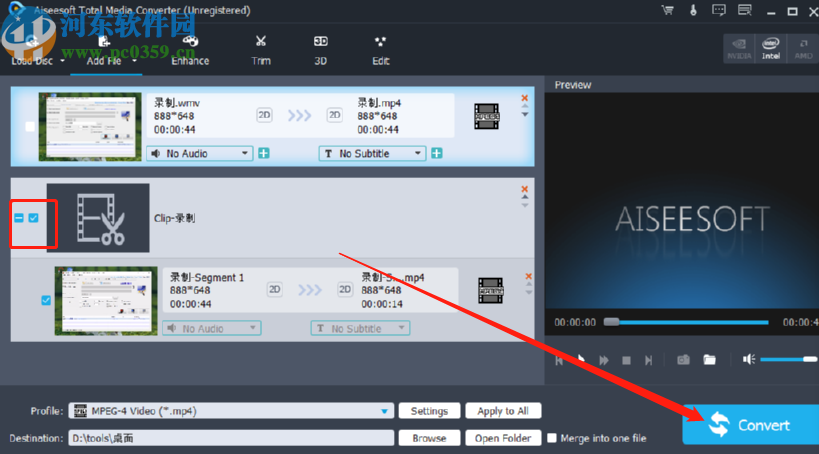Uncheck the 录制-Segment 1 checkbox
The width and height of the screenshot is (819, 454).
[x=46, y=300]
